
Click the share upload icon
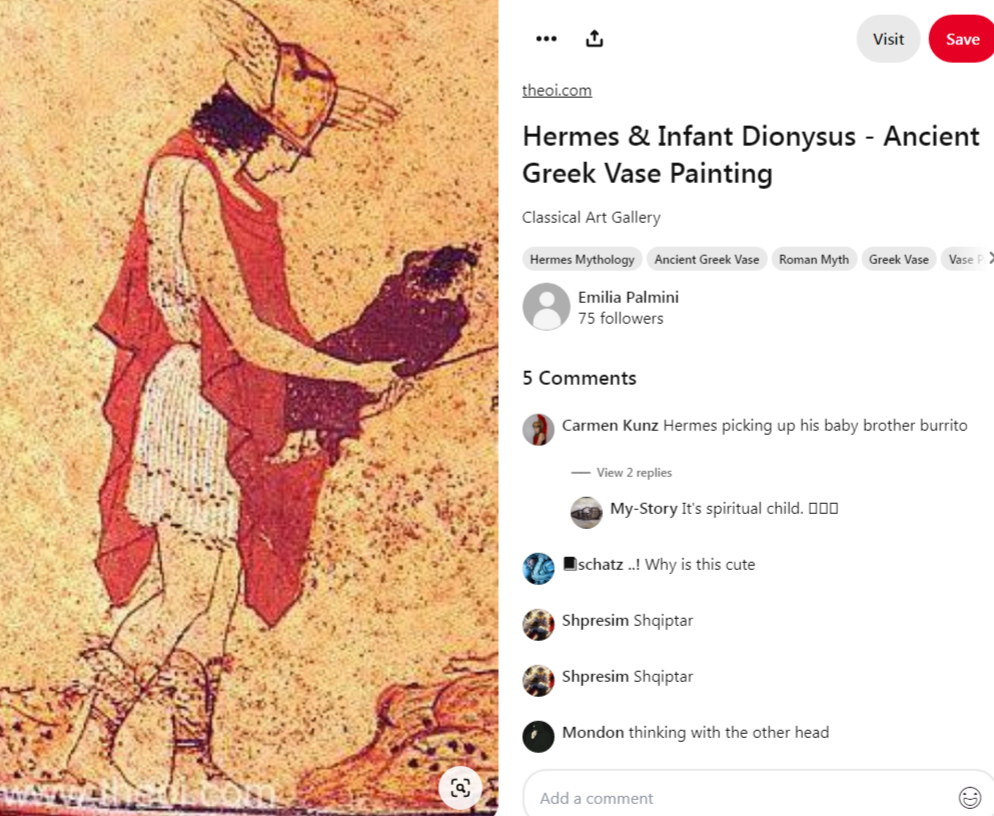point(594,39)
